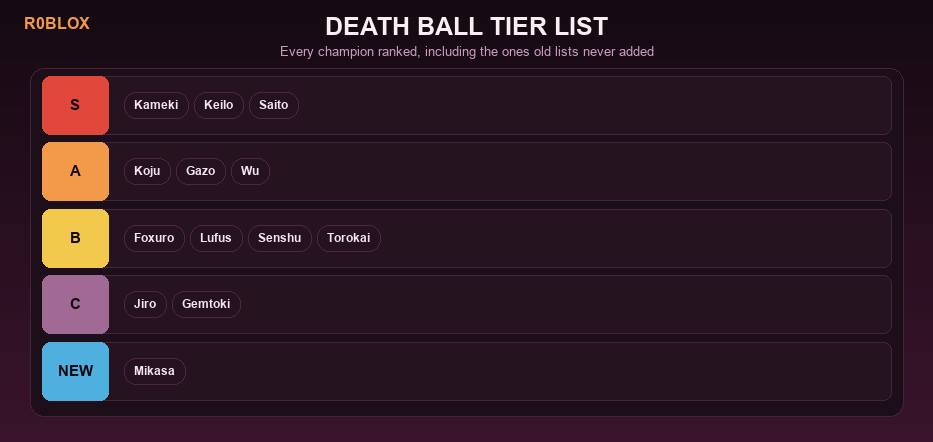Select the Mikasa chip in NEW tier
This screenshot has height=442, width=933.
coord(155,371)
